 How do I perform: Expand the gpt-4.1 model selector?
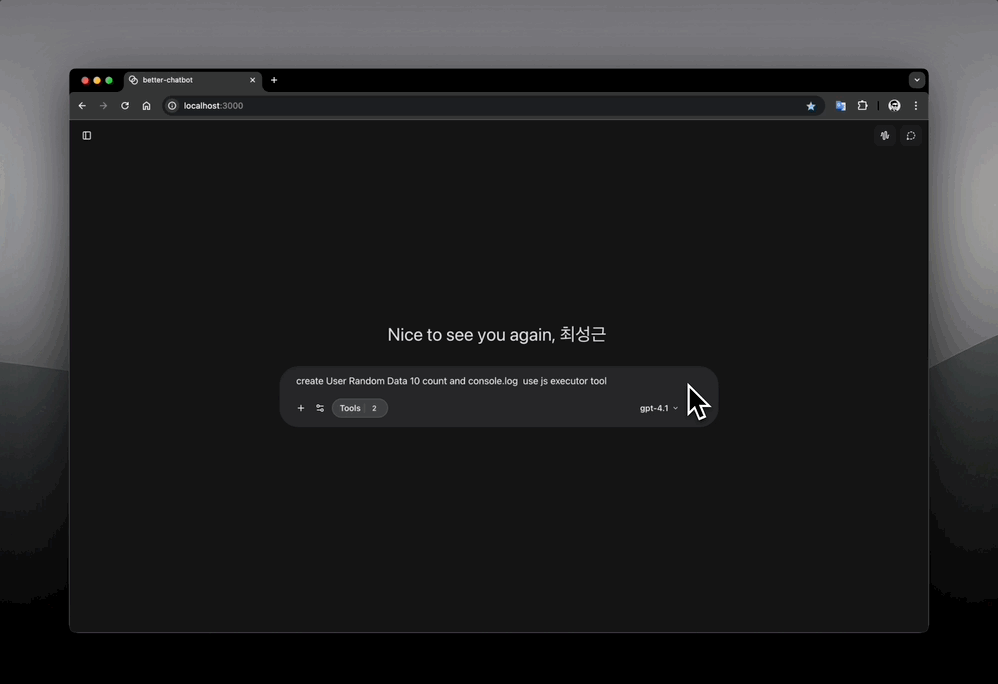click(x=659, y=408)
